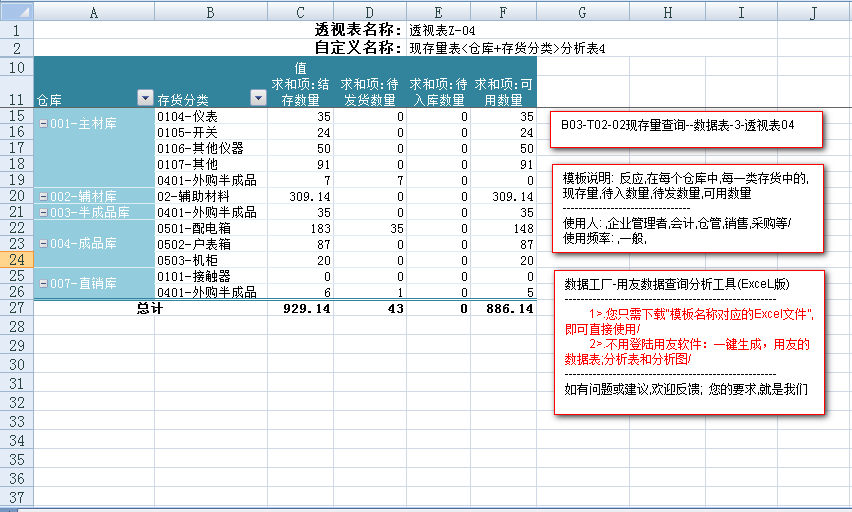Select column G by its header
This screenshot has width=852, height=512.
point(582,12)
